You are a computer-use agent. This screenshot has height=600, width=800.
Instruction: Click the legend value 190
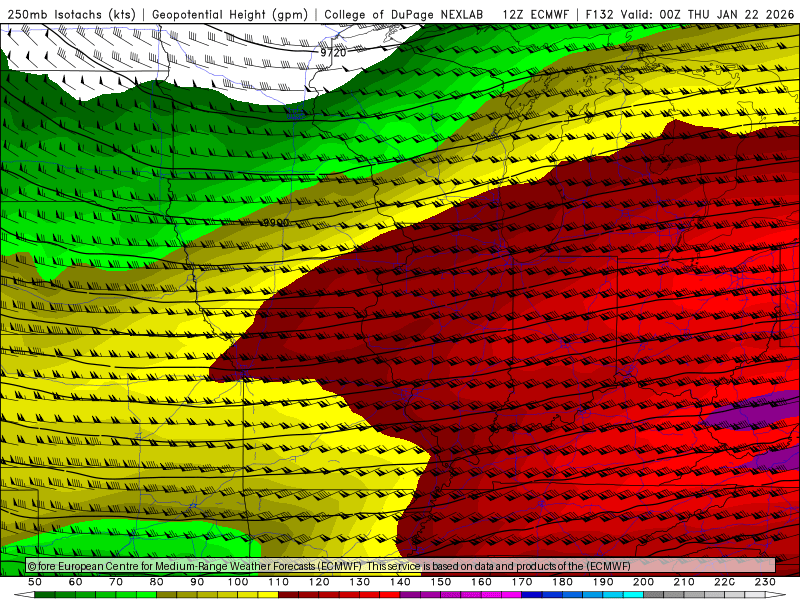(603, 582)
